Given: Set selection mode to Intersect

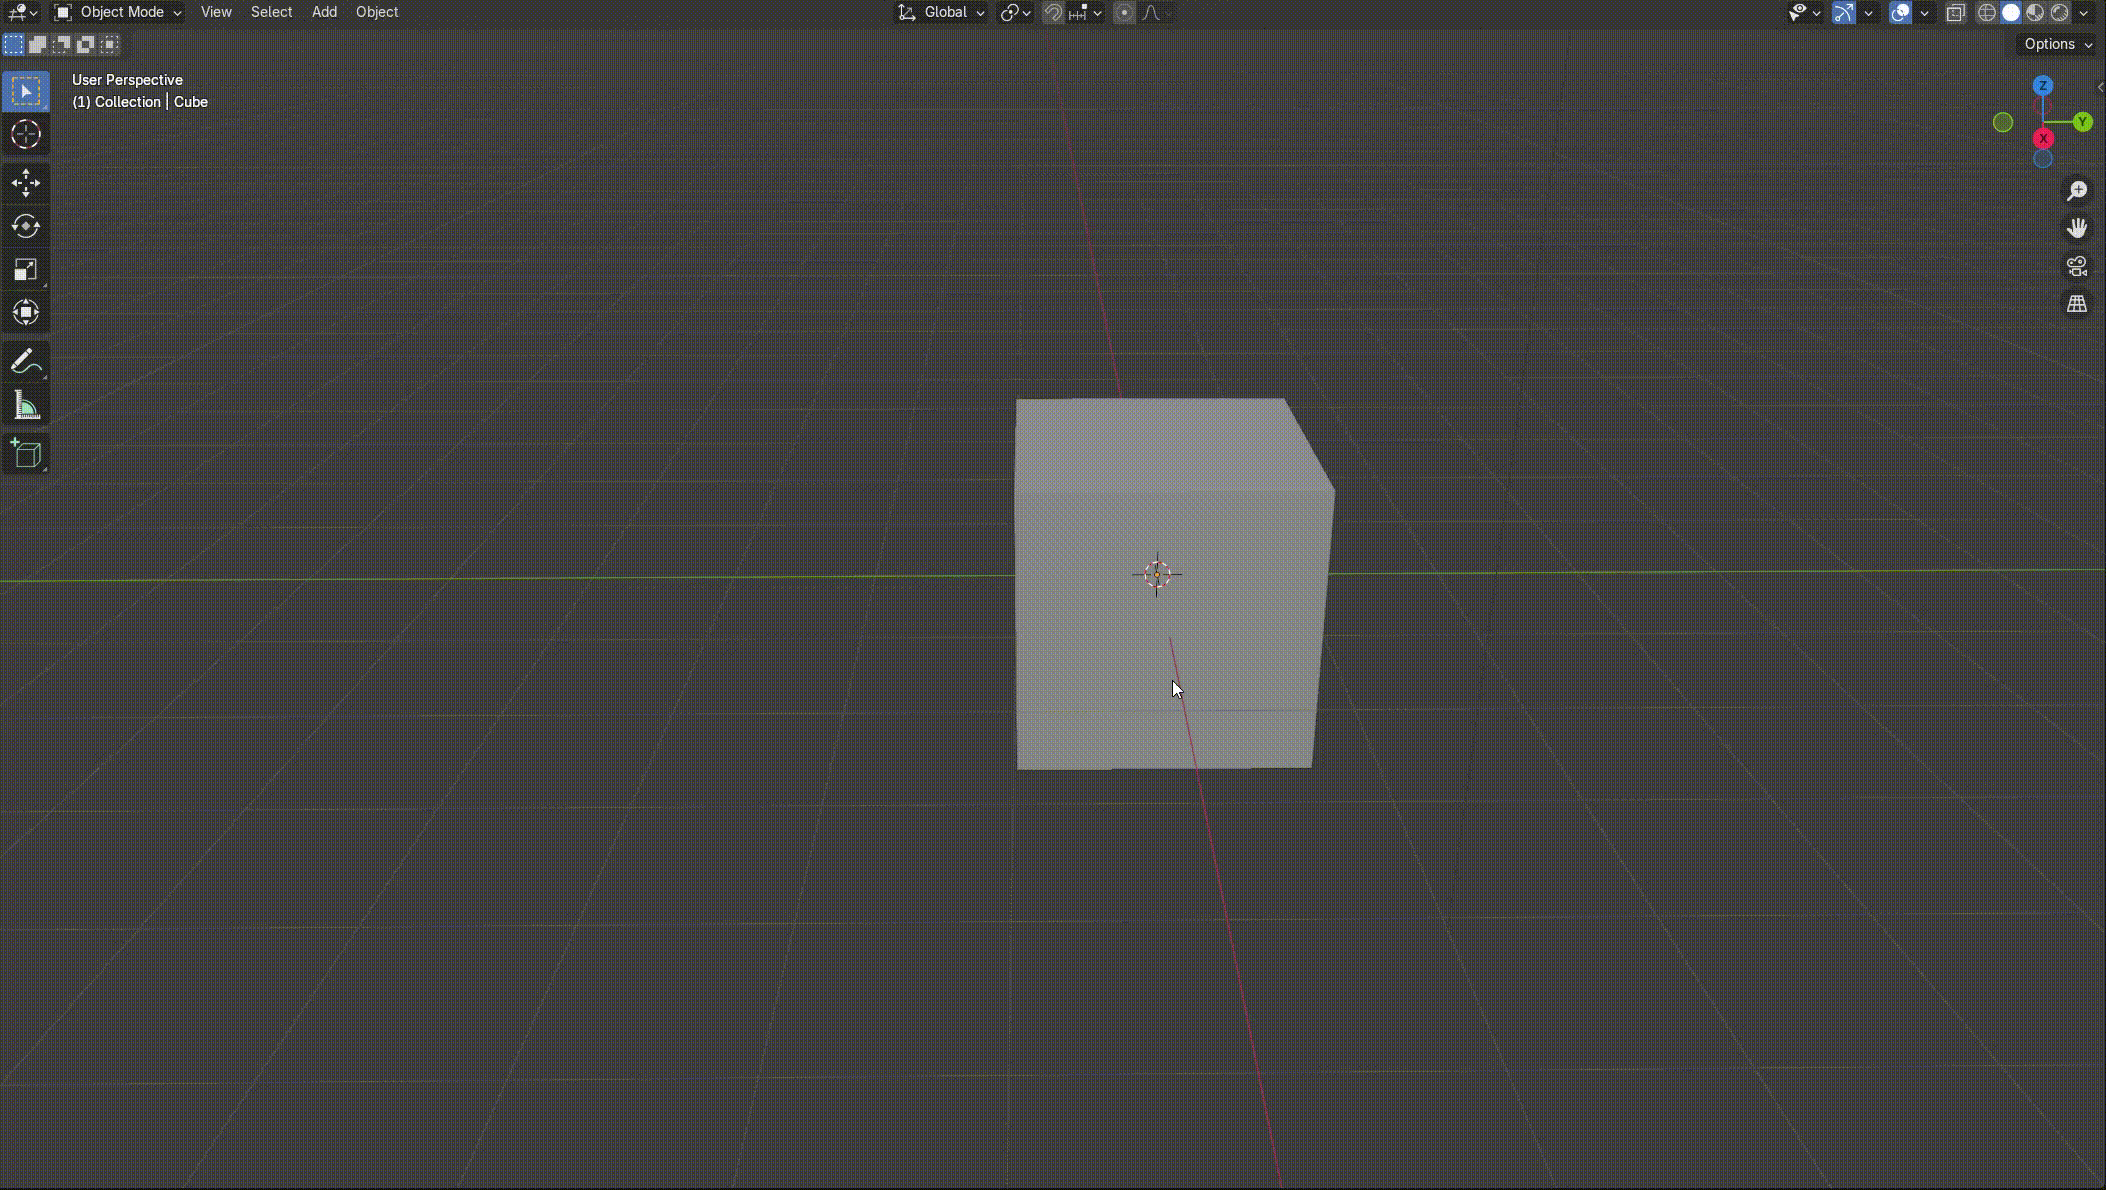Looking at the screenshot, I should pyautogui.click(x=109, y=44).
